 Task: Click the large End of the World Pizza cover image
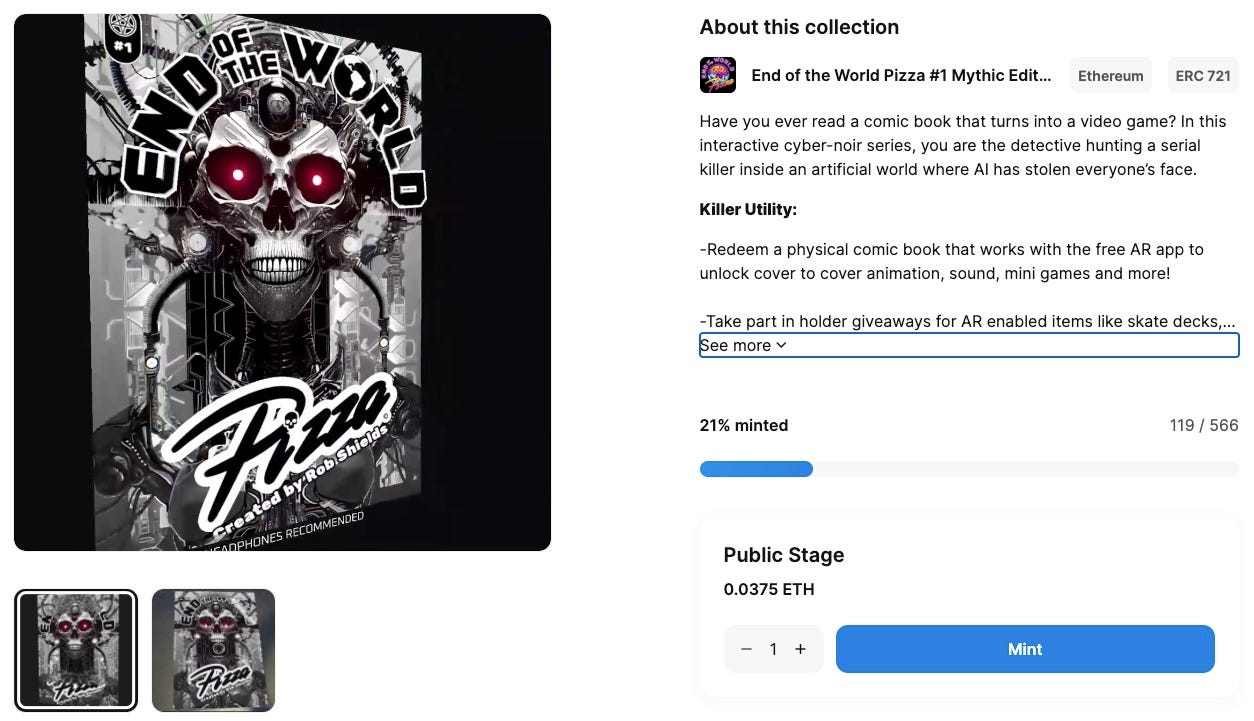pyautogui.click(x=282, y=282)
